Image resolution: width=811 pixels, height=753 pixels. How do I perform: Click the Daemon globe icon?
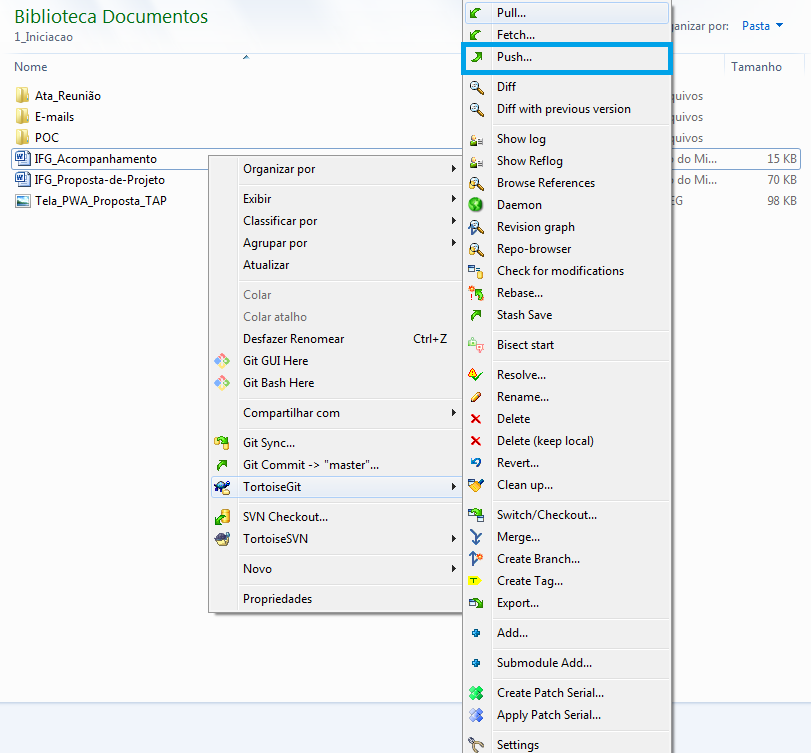[x=477, y=205]
